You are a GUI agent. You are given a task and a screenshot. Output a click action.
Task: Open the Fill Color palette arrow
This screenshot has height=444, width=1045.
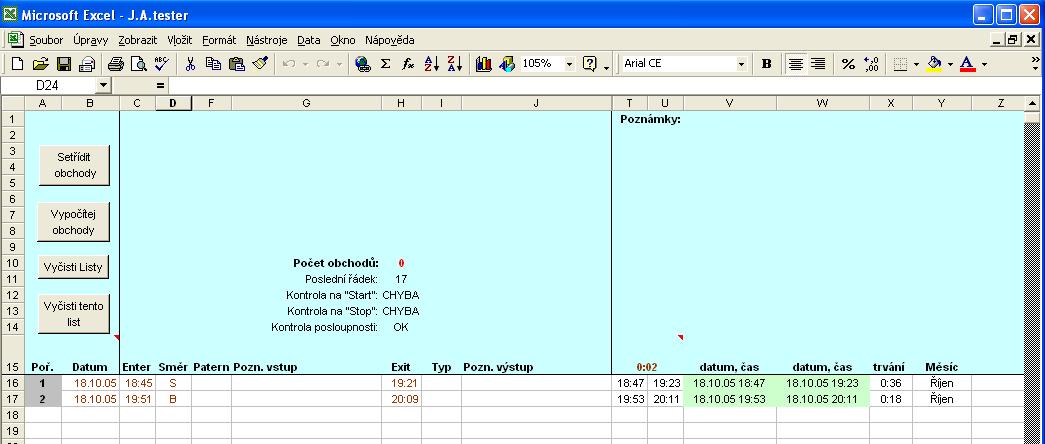pyautogui.click(x=950, y=64)
